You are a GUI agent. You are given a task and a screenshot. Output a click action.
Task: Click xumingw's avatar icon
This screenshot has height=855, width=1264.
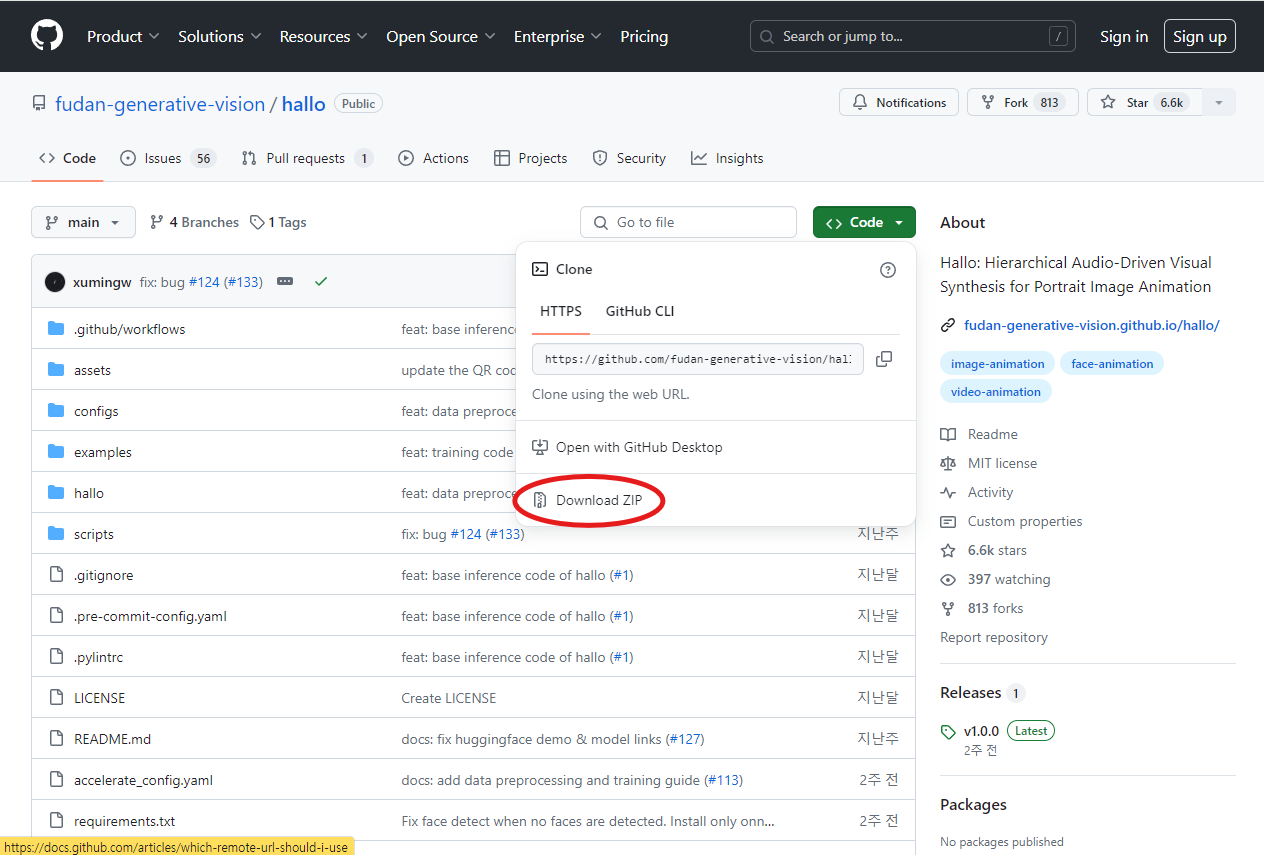(55, 282)
